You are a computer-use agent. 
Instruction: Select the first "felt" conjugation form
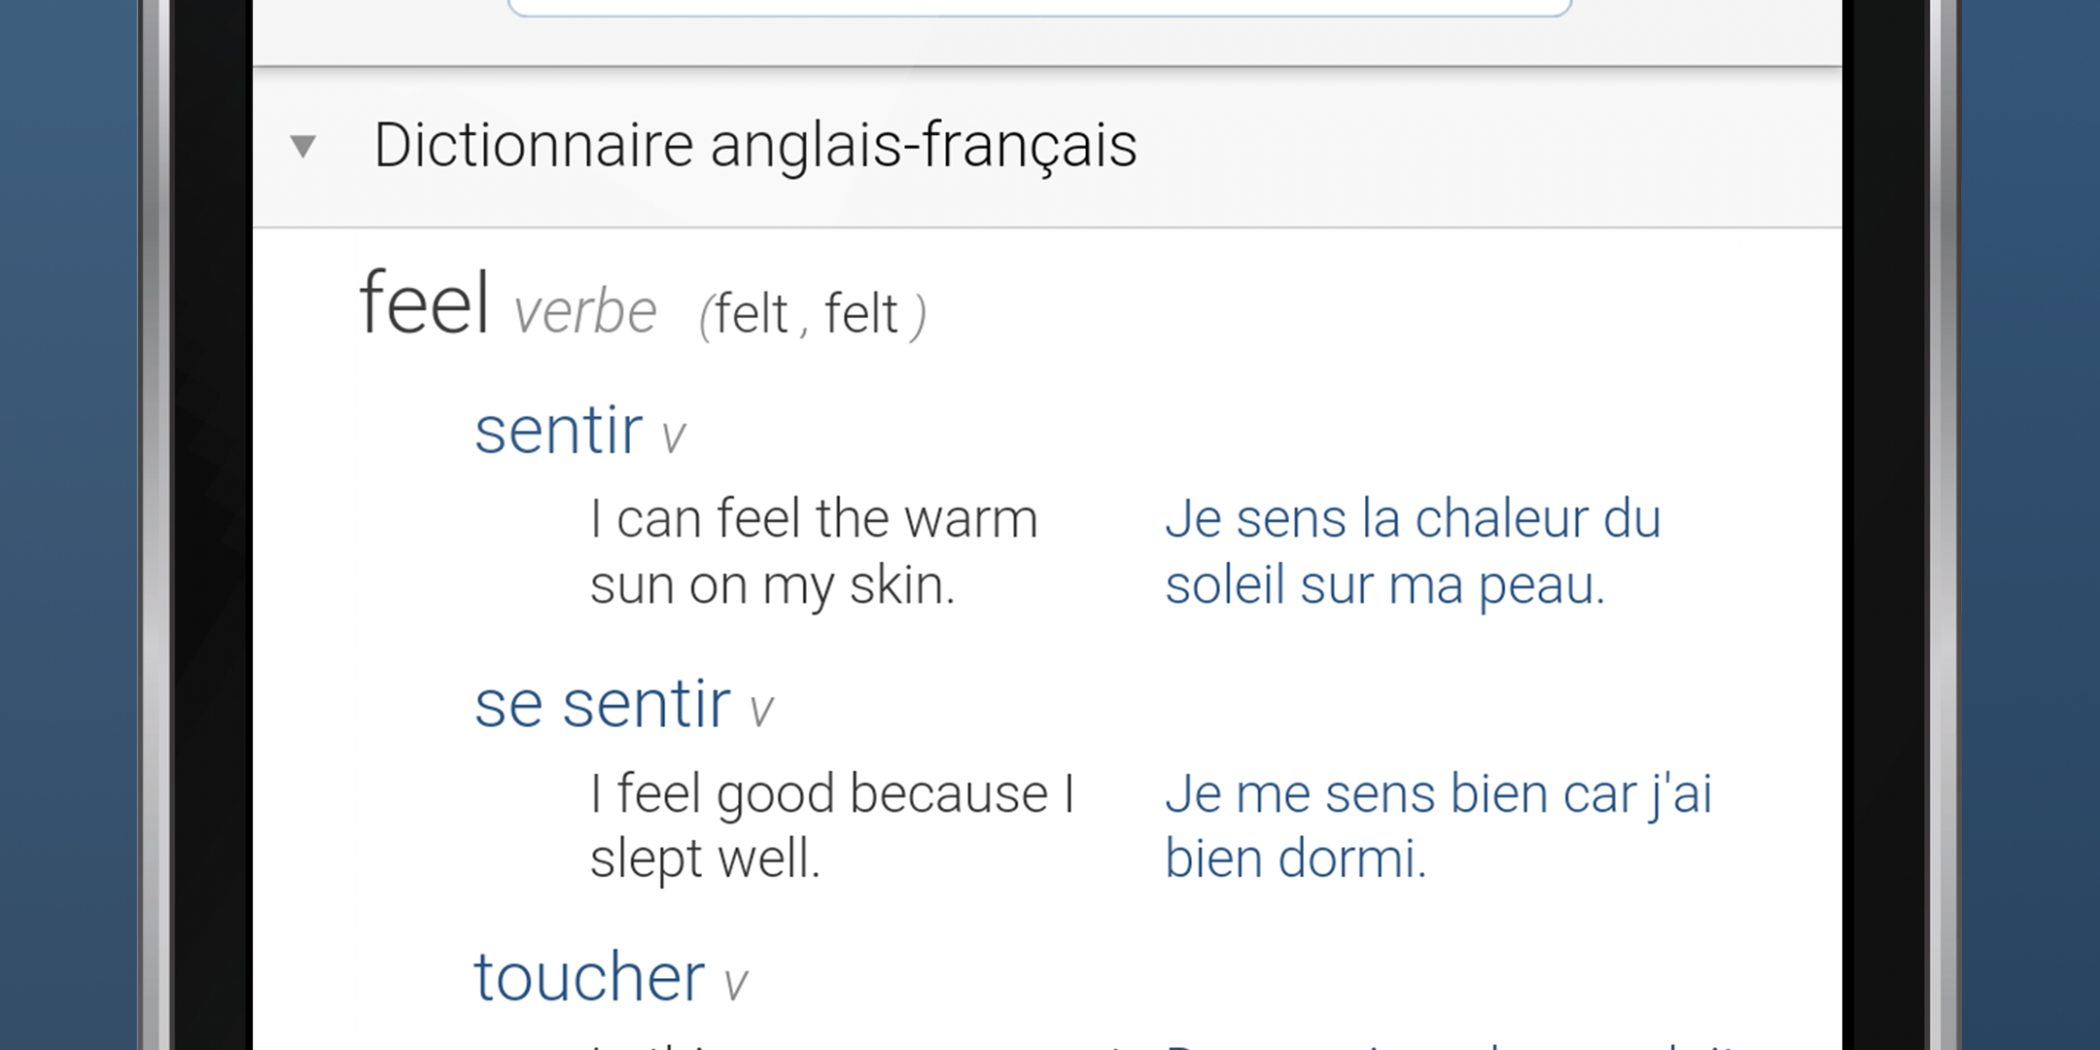(x=750, y=314)
